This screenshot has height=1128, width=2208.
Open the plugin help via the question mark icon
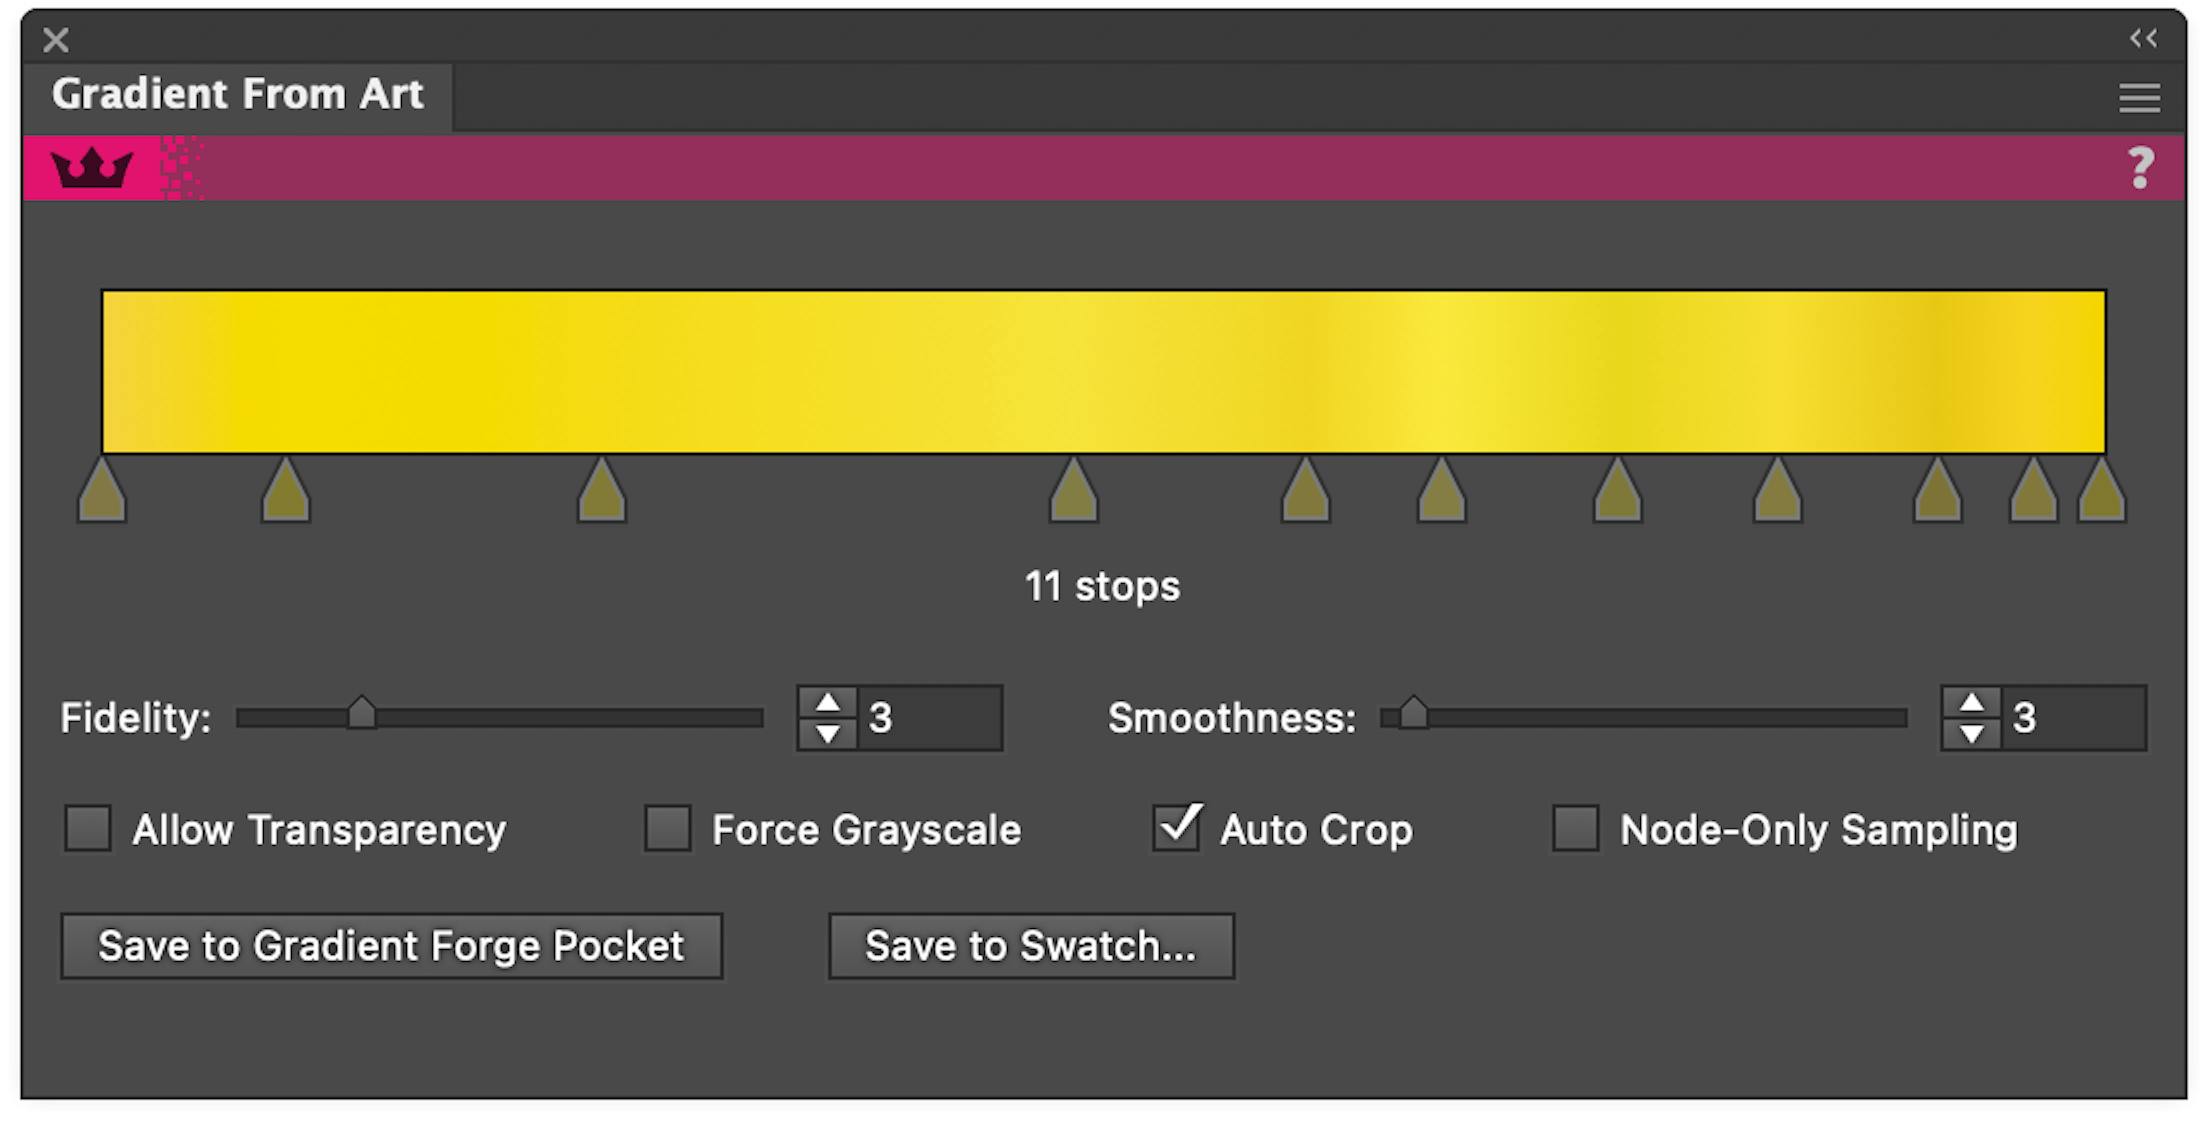[x=2140, y=166]
